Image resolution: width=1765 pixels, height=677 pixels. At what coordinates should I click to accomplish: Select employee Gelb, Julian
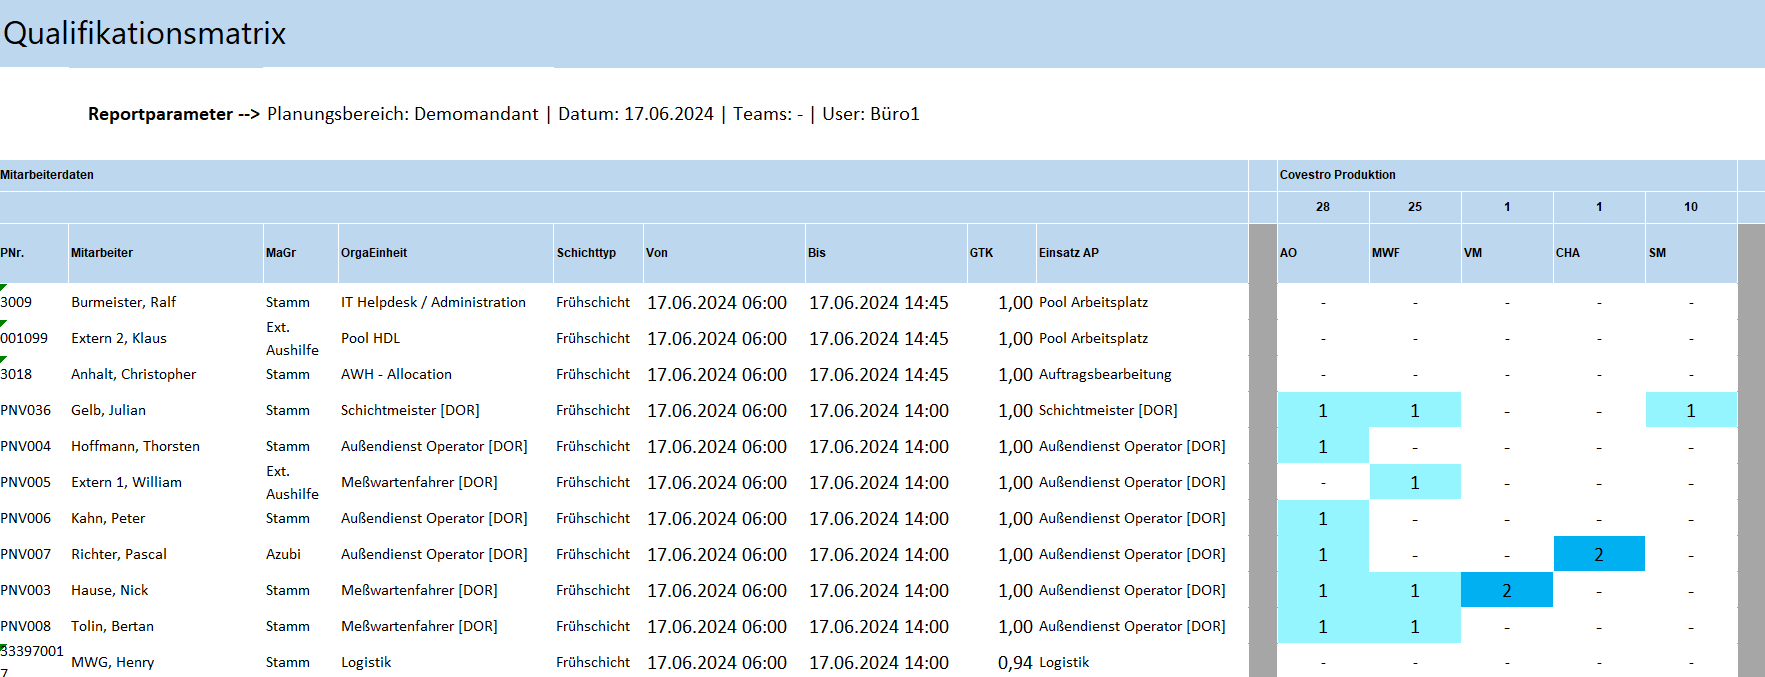point(108,410)
